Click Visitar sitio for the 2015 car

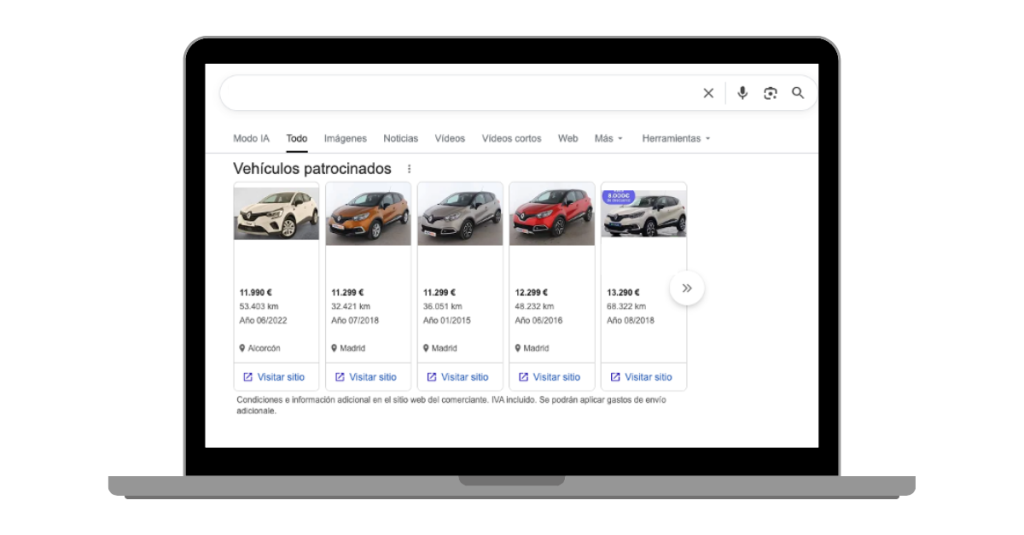pos(464,377)
